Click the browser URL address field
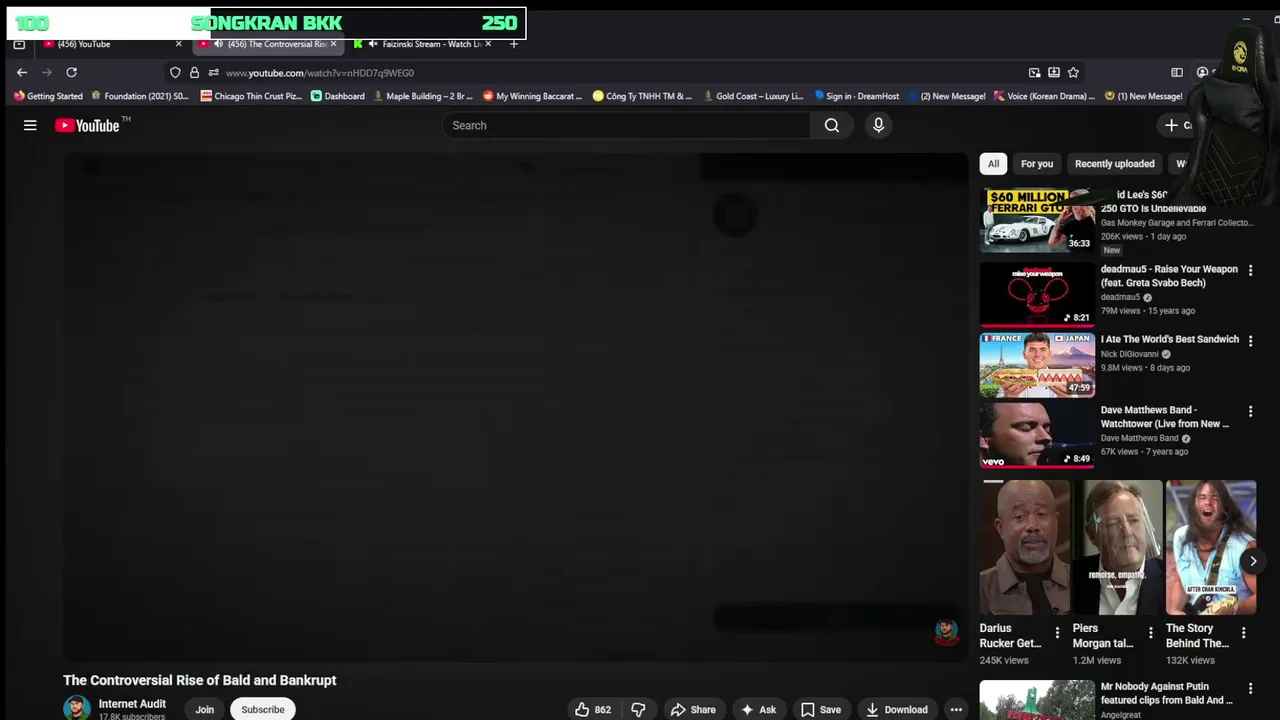Viewport: 1280px width, 720px height. [x=620, y=73]
